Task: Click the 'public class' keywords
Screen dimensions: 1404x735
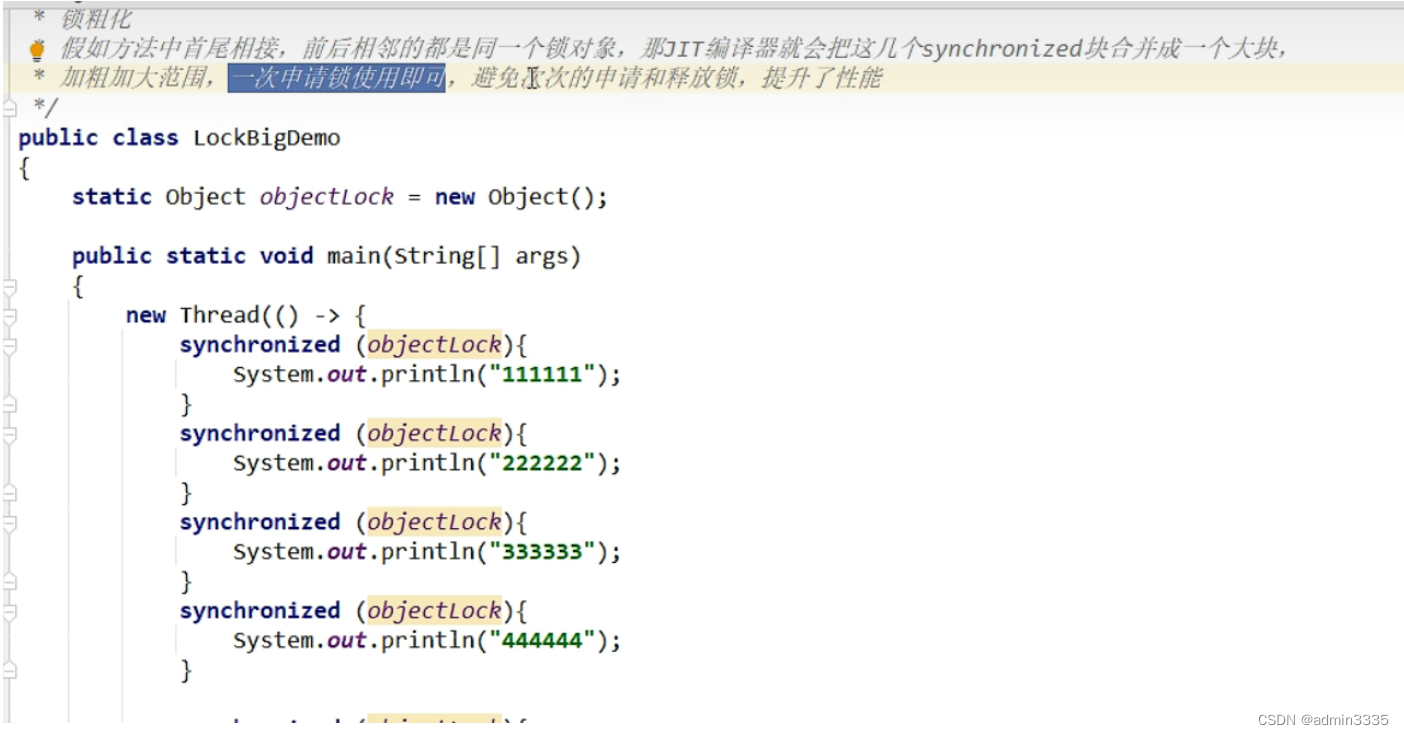Action: tap(98, 138)
